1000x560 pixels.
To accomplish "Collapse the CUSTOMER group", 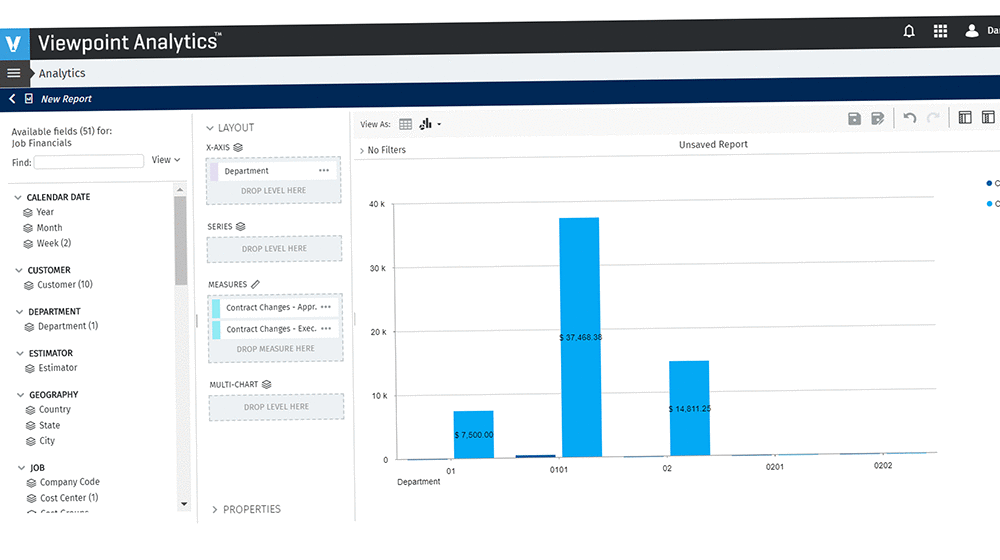I will [18, 270].
